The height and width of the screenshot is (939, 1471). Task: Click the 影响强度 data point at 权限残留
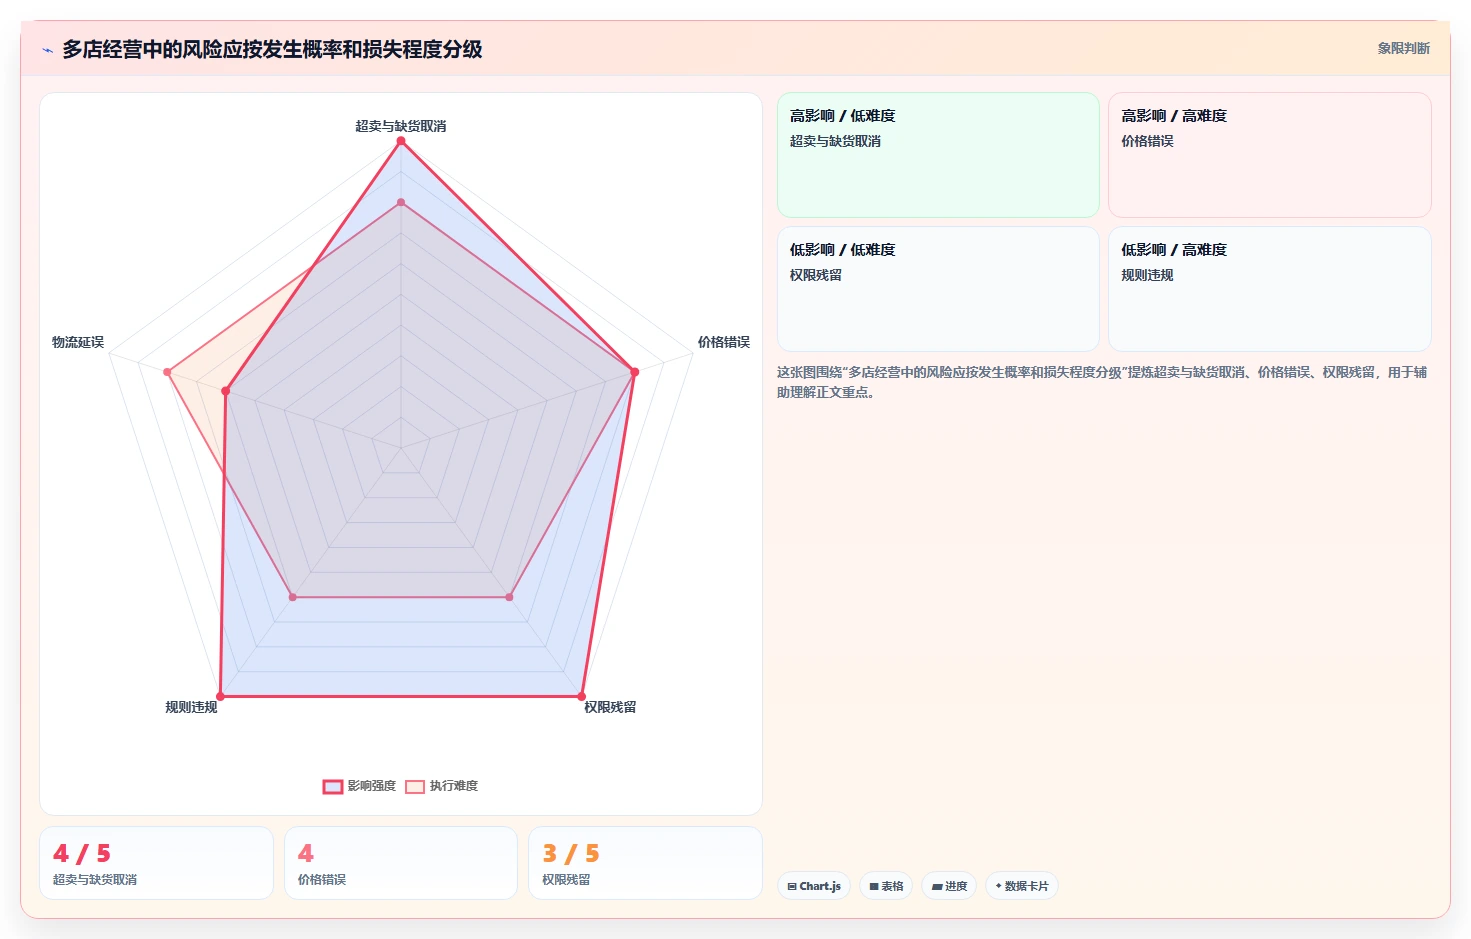pos(581,696)
